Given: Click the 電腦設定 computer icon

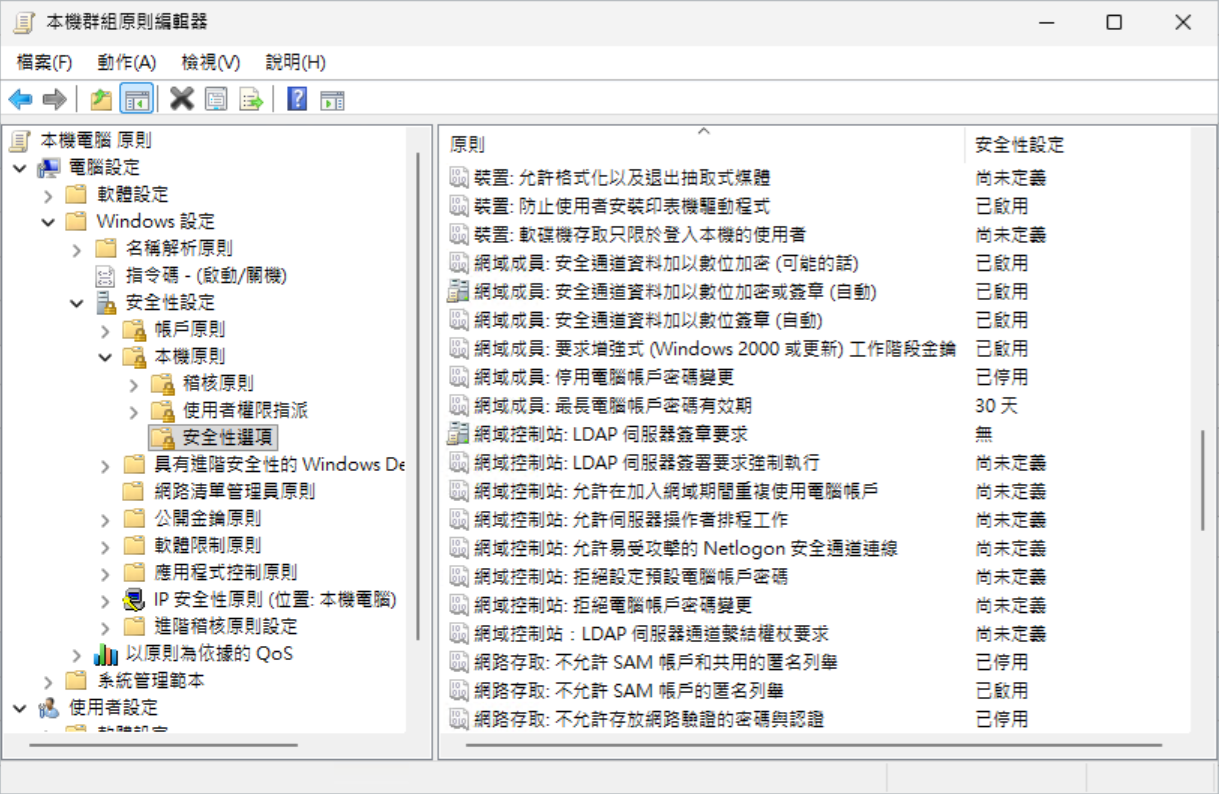Looking at the screenshot, I should pyautogui.click(x=49, y=168).
